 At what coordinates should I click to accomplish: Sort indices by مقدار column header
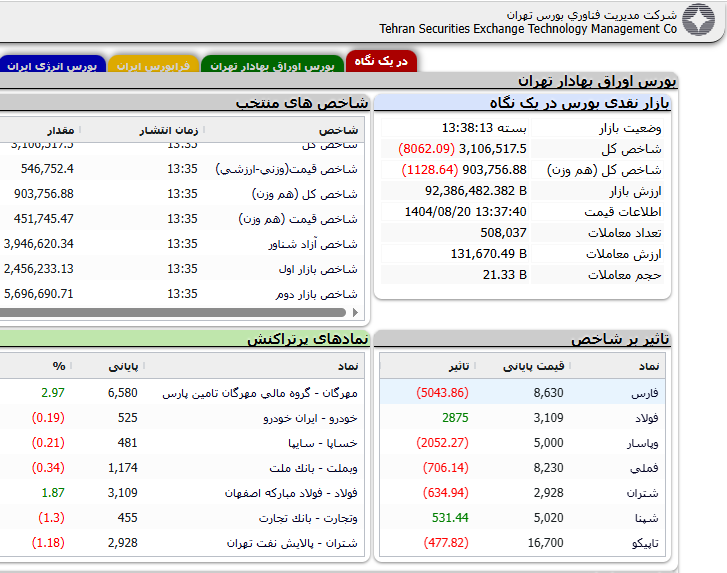tap(60, 130)
